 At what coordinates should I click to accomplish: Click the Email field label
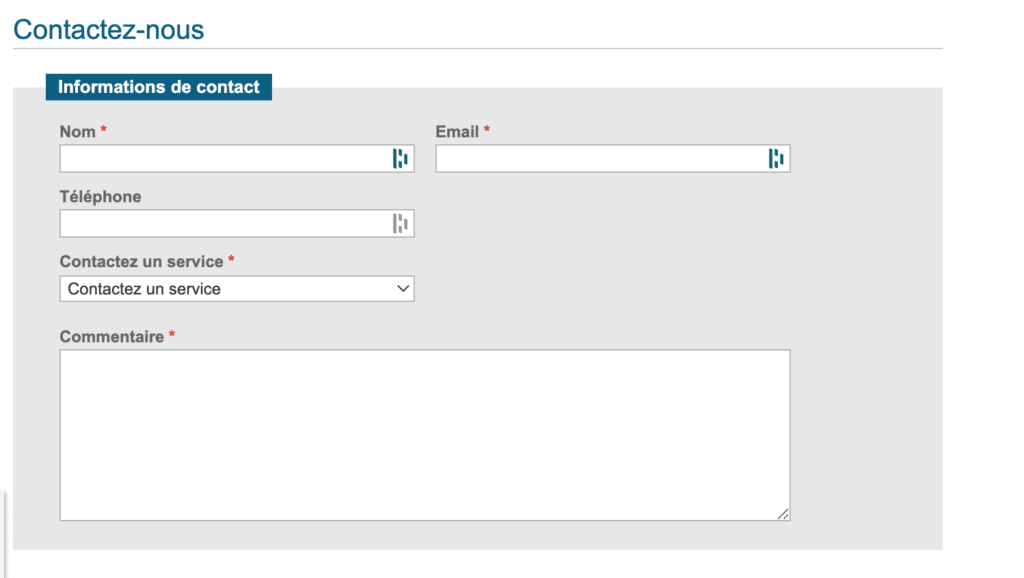point(457,132)
